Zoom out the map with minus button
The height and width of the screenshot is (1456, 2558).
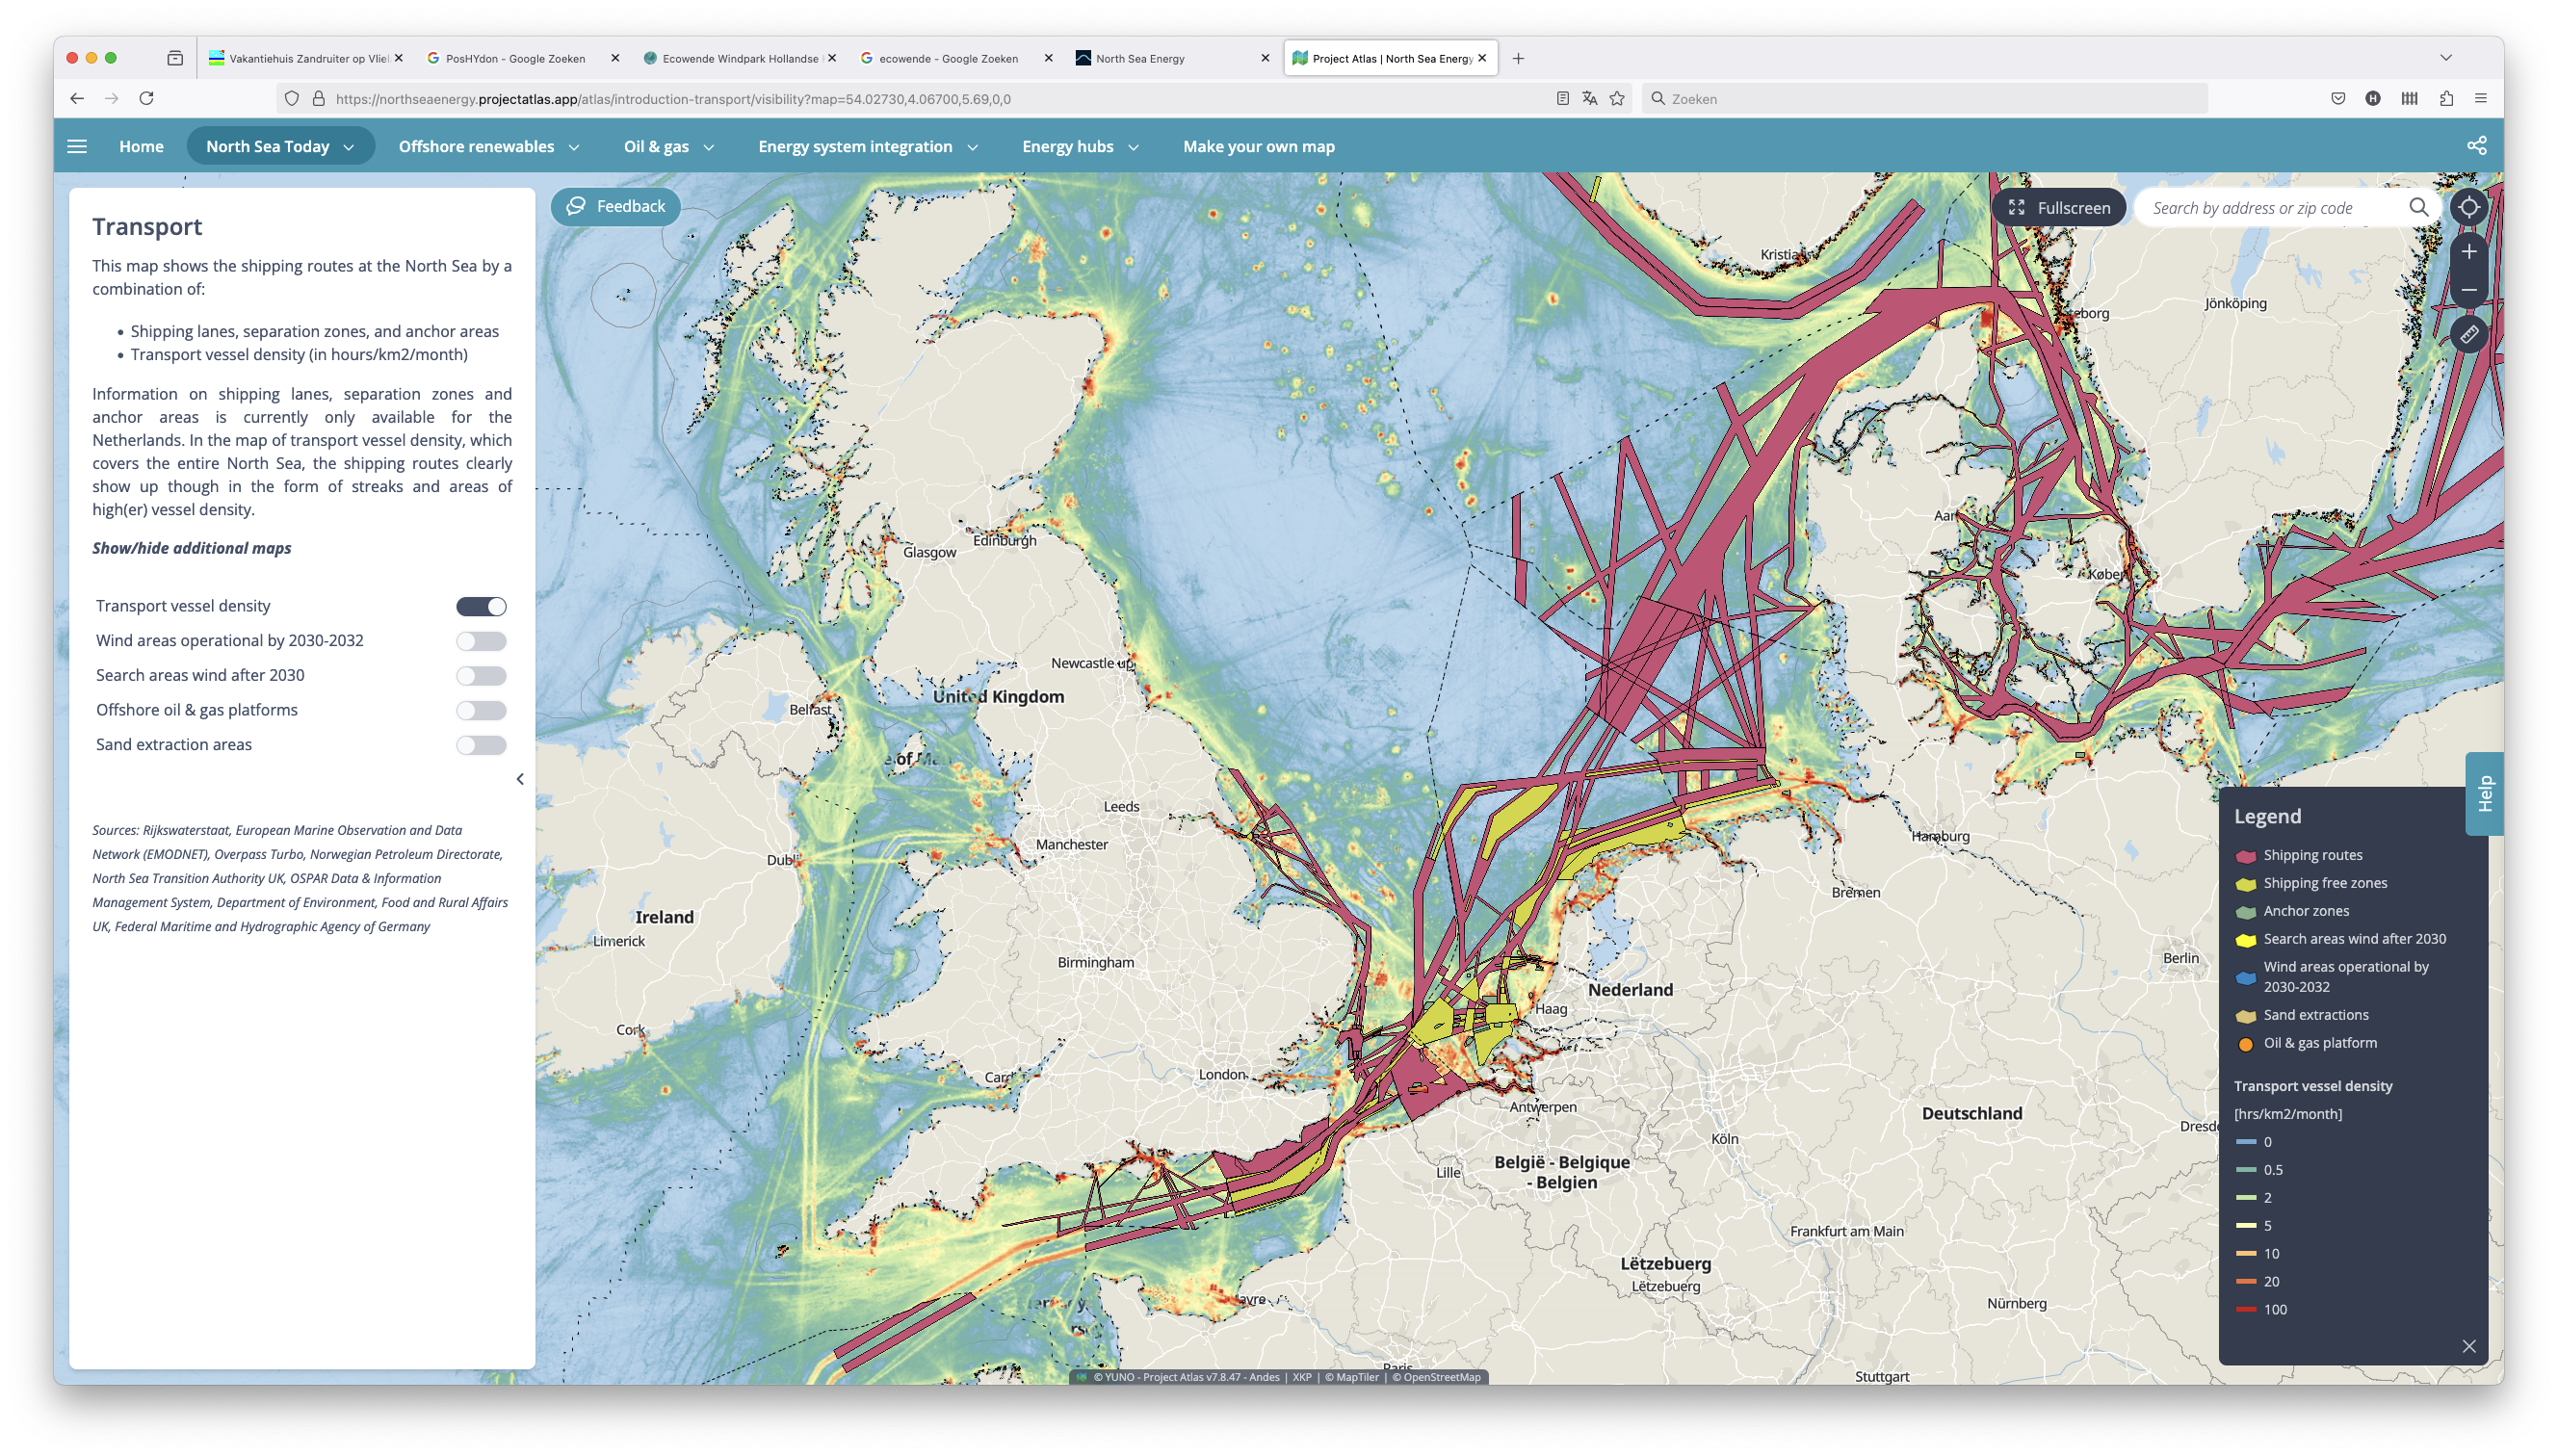(x=2468, y=291)
